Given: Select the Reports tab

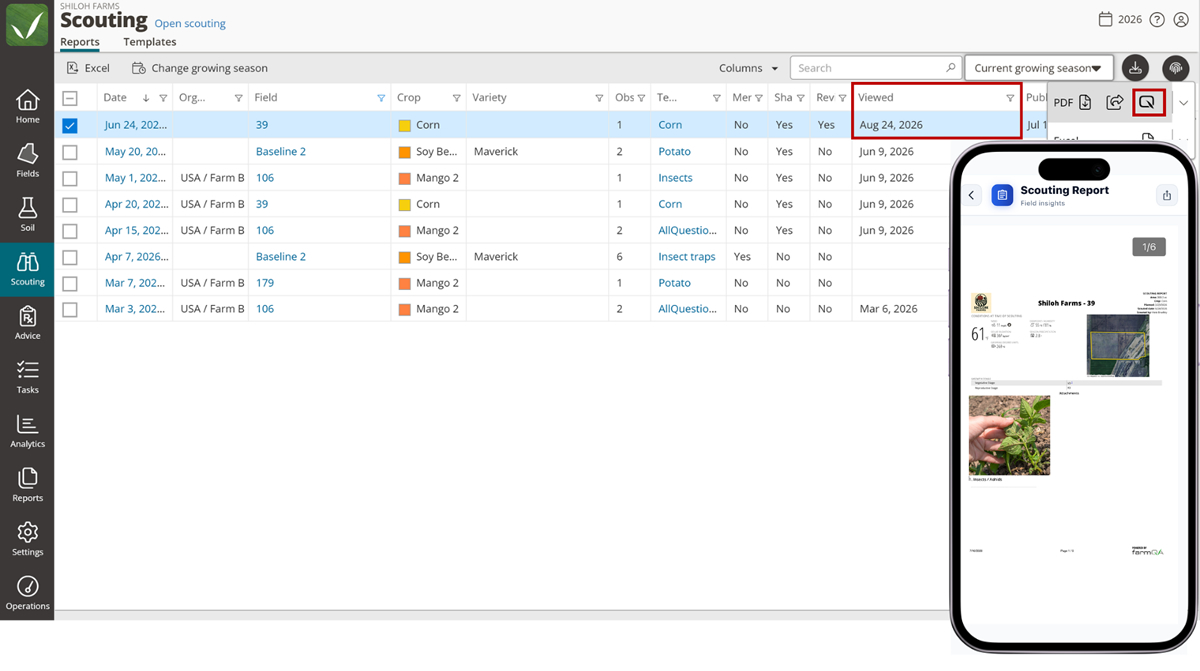Looking at the screenshot, I should [x=79, y=42].
